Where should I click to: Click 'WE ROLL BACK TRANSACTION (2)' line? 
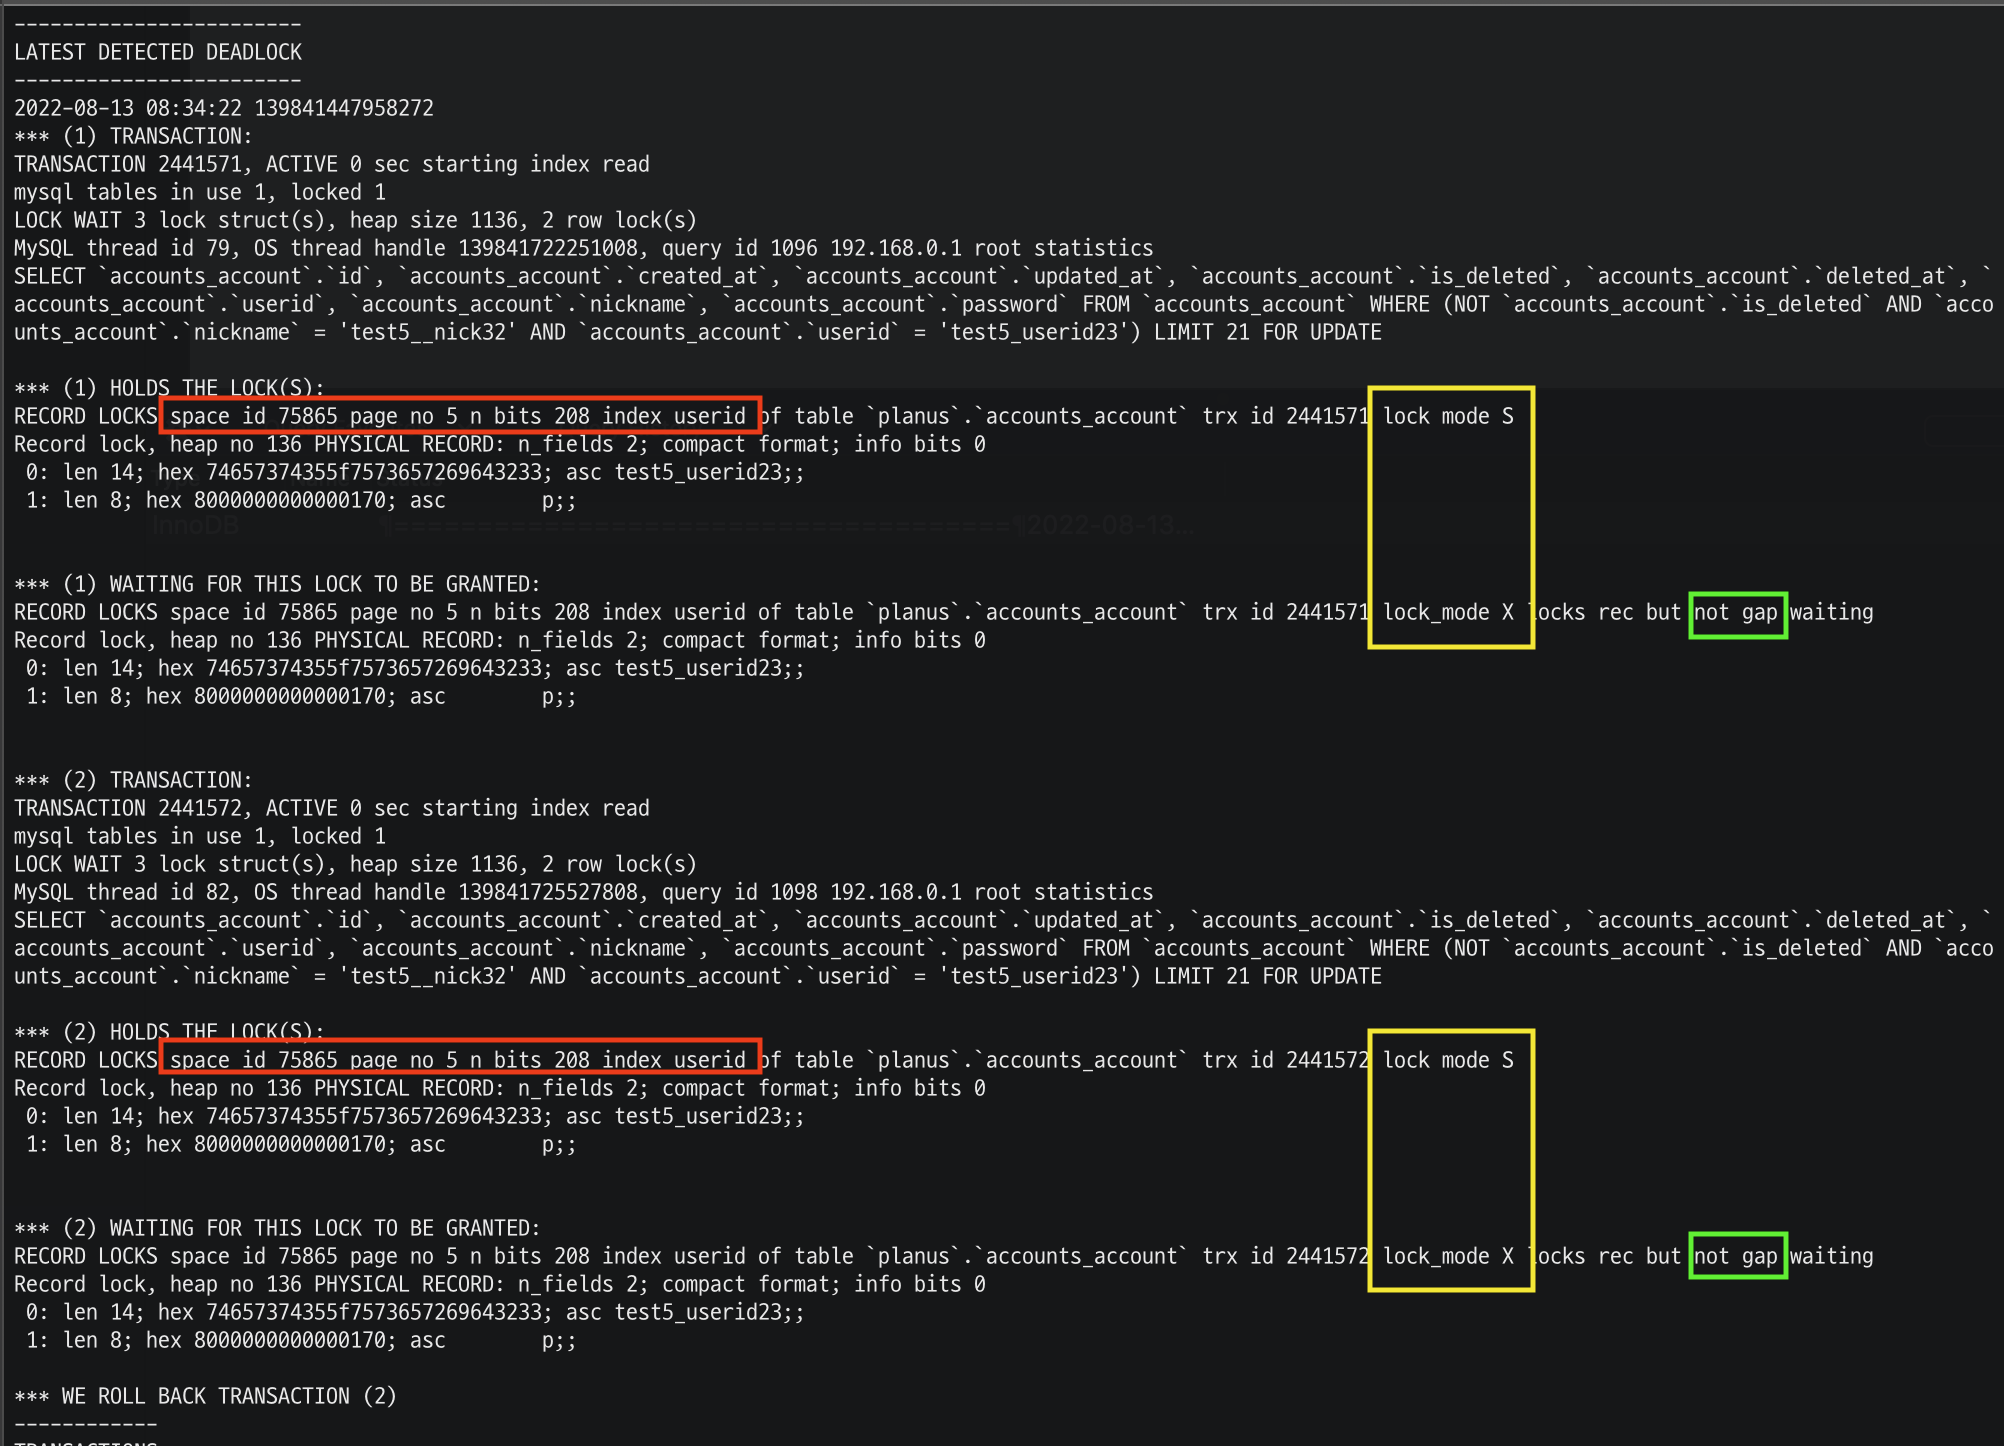(x=206, y=1396)
